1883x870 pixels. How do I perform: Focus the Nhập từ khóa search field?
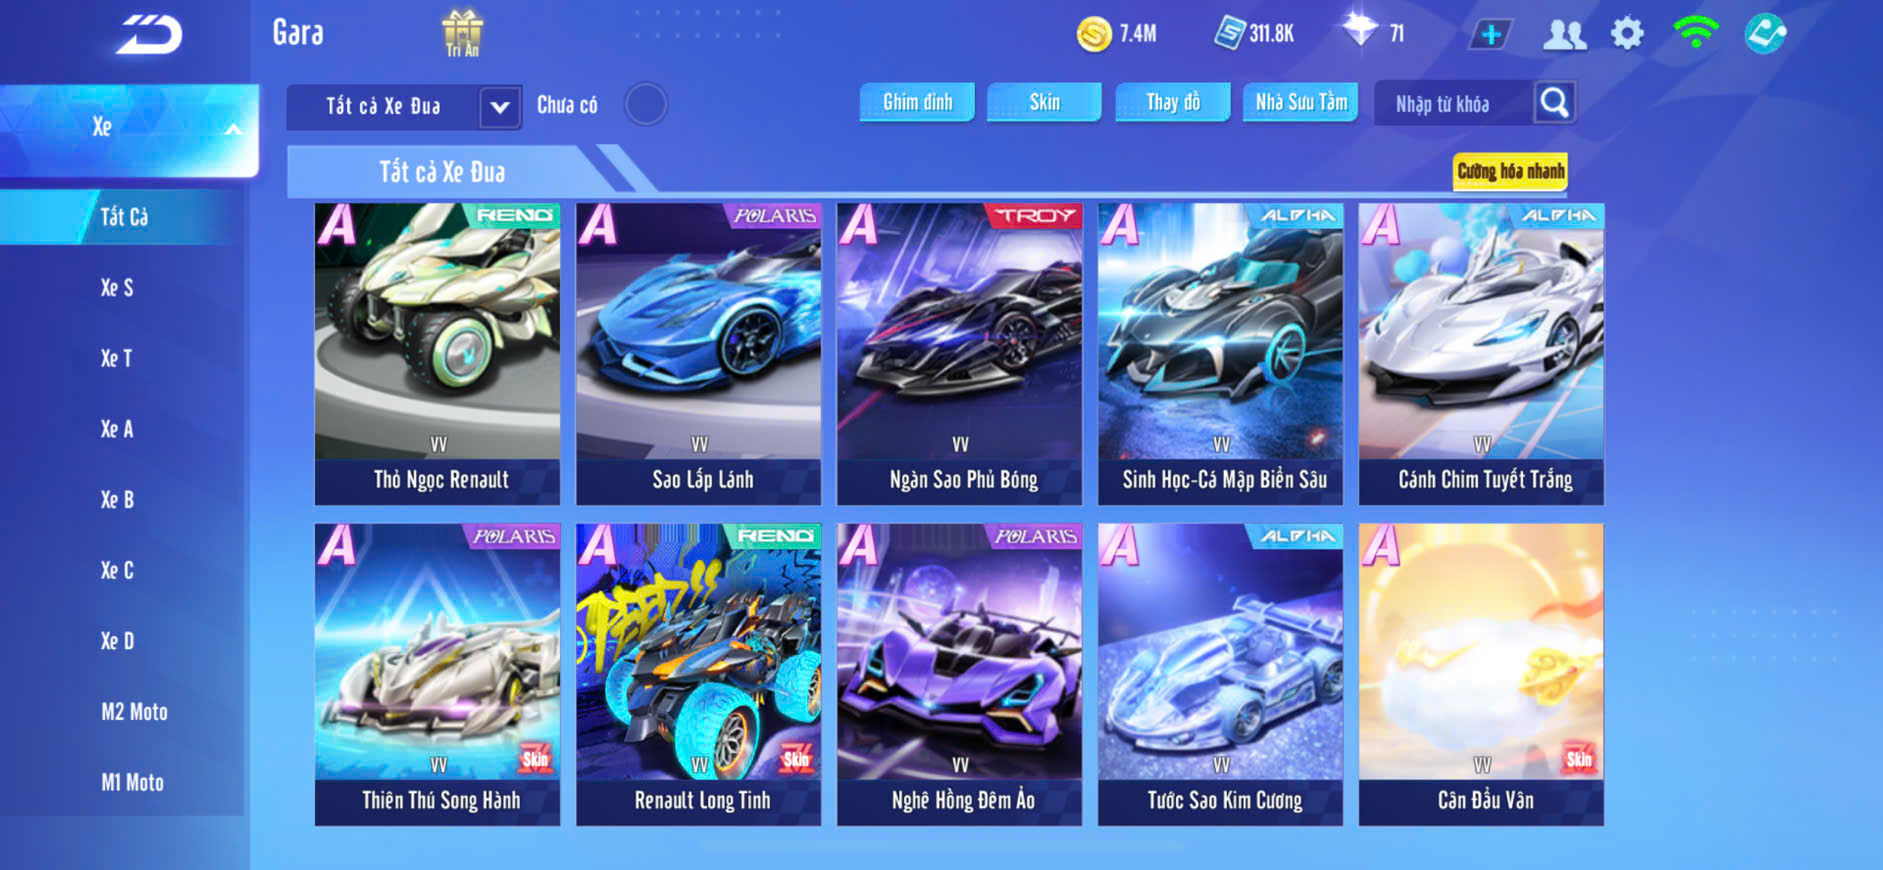(x=1454, y=104)
